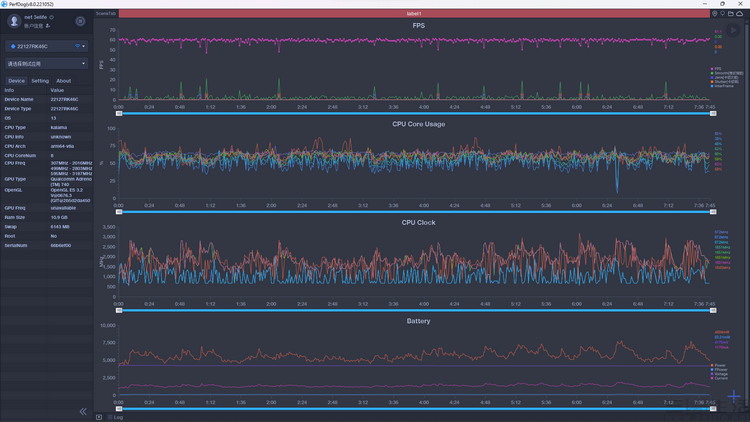Toggle the Jank legend item in FPS chart
This screenshot has width=750, height=422.
[x=724, y=78]
